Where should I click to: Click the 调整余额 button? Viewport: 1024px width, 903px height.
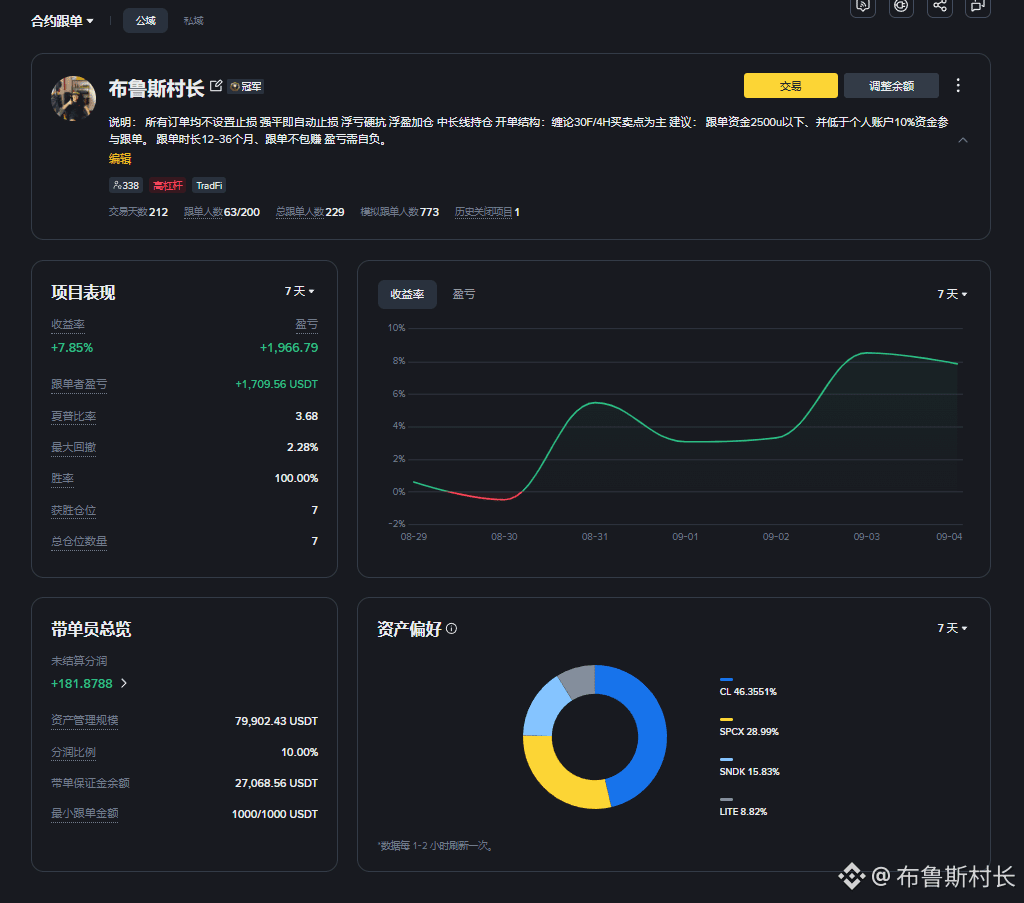click(x=891, y=86)
